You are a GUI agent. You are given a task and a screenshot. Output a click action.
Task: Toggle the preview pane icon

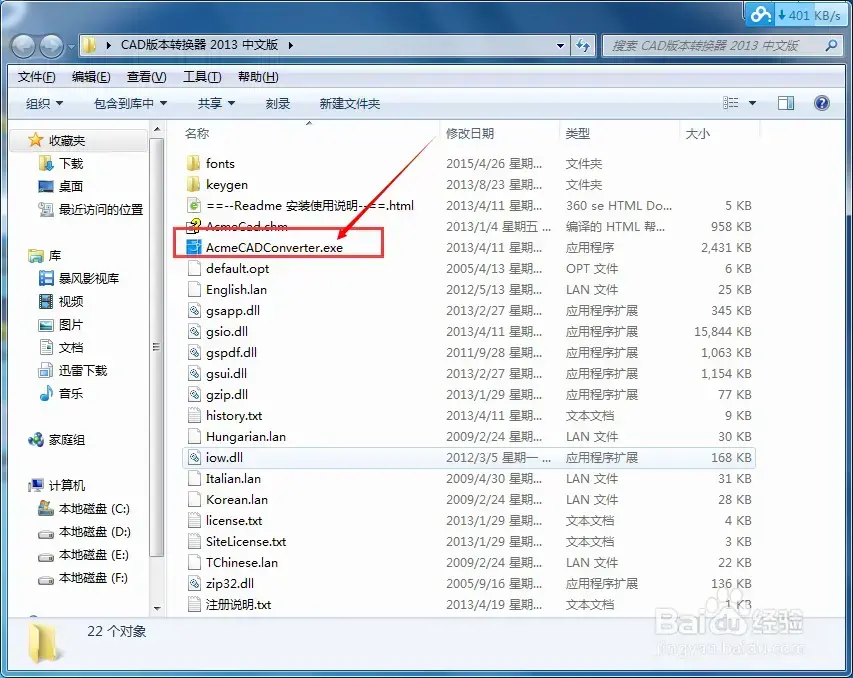coord(786,103)
